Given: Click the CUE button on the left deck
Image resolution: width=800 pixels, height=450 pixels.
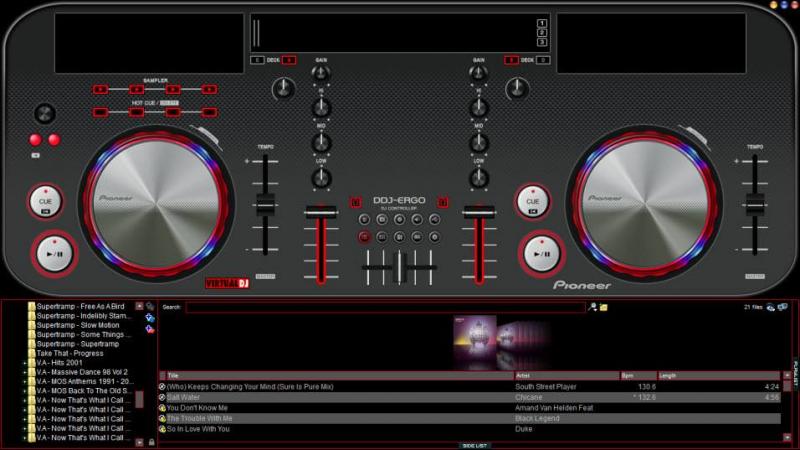Looking at the screenshot, I should 45,202.
